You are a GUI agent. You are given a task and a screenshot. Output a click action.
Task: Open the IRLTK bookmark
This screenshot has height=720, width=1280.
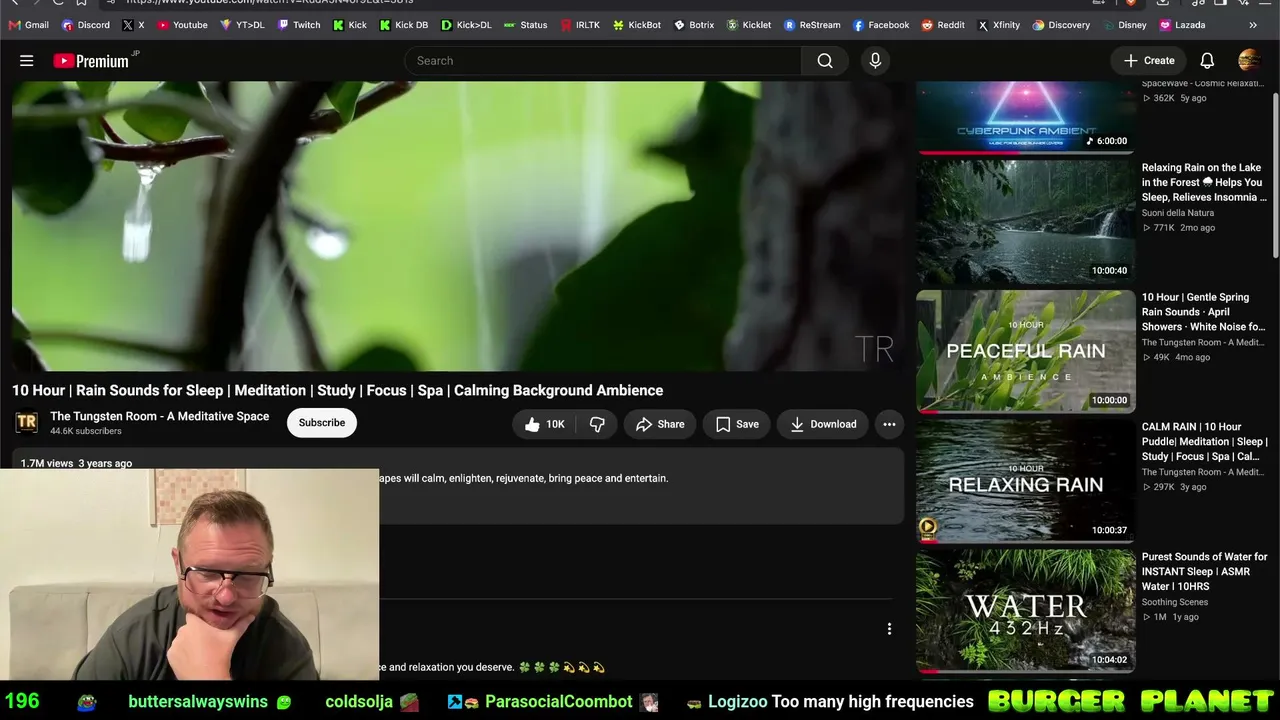(580, 25)
